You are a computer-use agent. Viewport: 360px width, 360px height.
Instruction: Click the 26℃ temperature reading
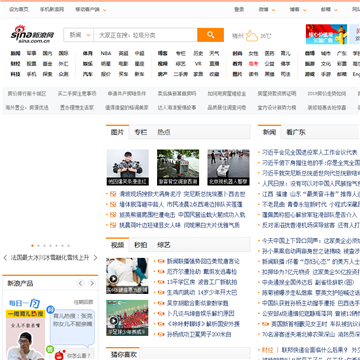click(266, 36)
